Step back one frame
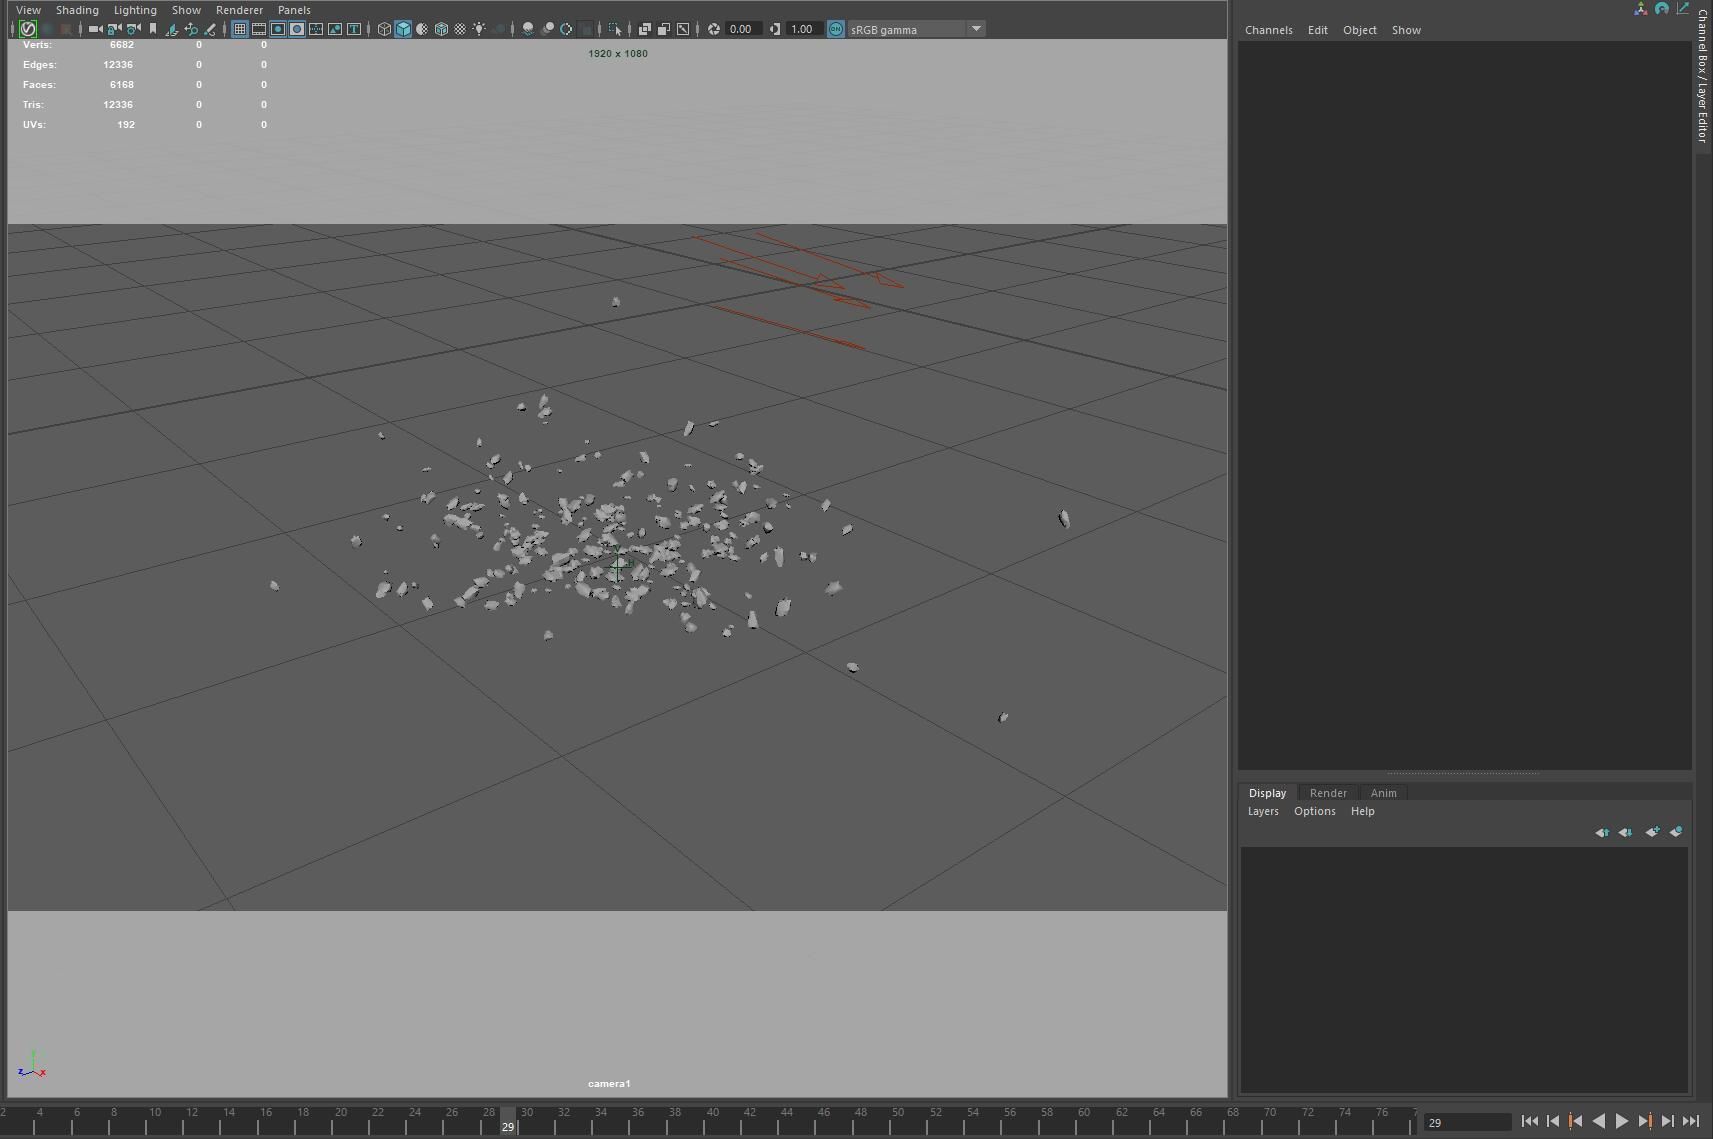 tap(1552, 1122)
